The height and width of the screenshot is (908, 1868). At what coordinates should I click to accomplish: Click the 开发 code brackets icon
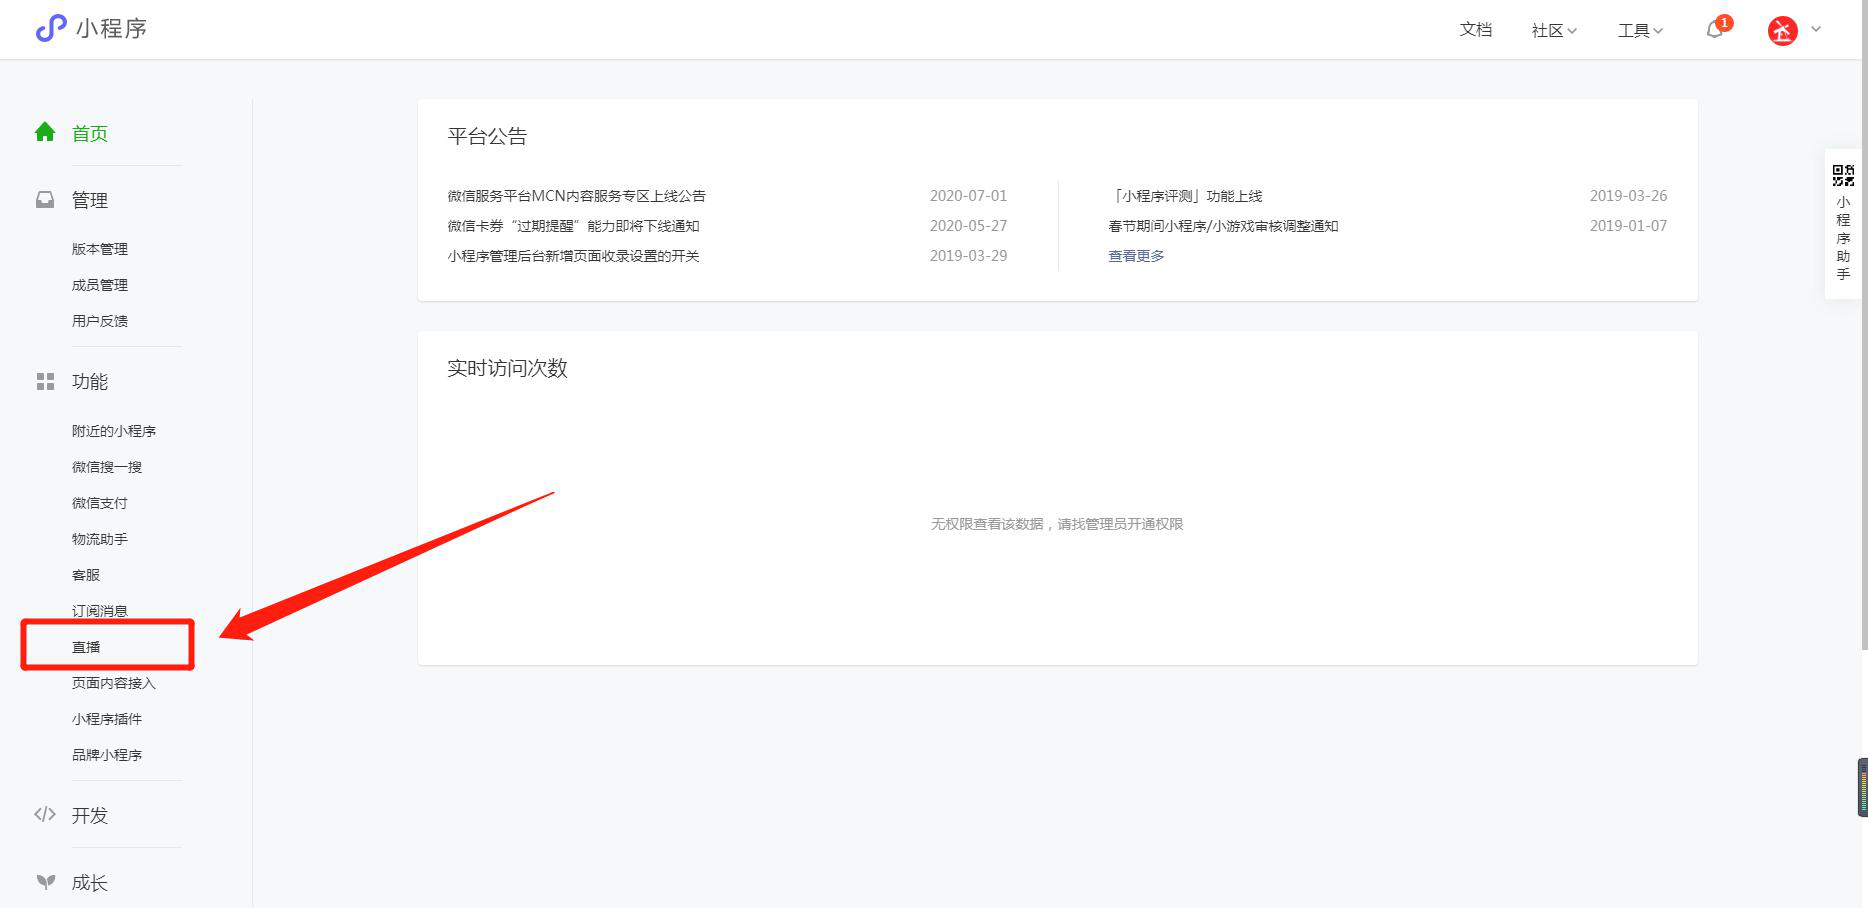tap(45, 814)
